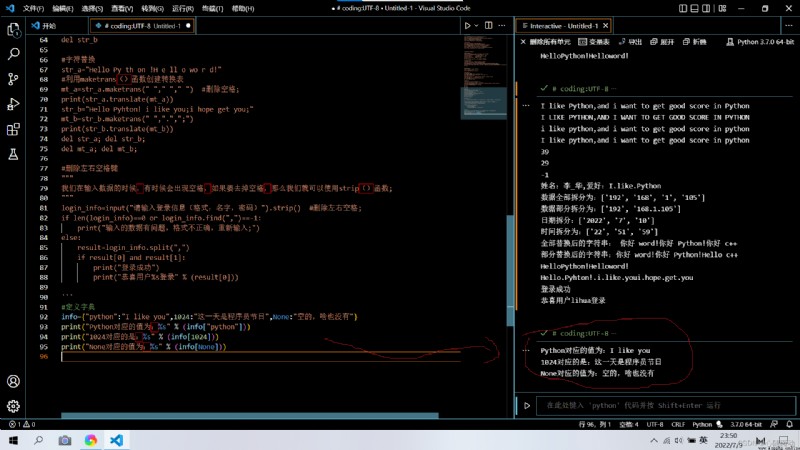
Task: Open the 文件(F) menu
Action: coord(33,9)
